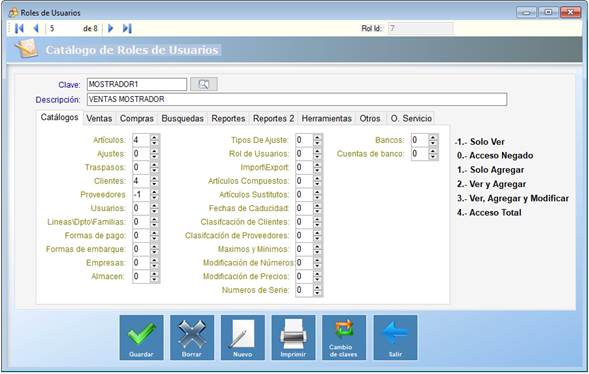The height and width of the screenshot is (374, 589).
Task: Select the Busquedas tab
Action: pos(183,118)
